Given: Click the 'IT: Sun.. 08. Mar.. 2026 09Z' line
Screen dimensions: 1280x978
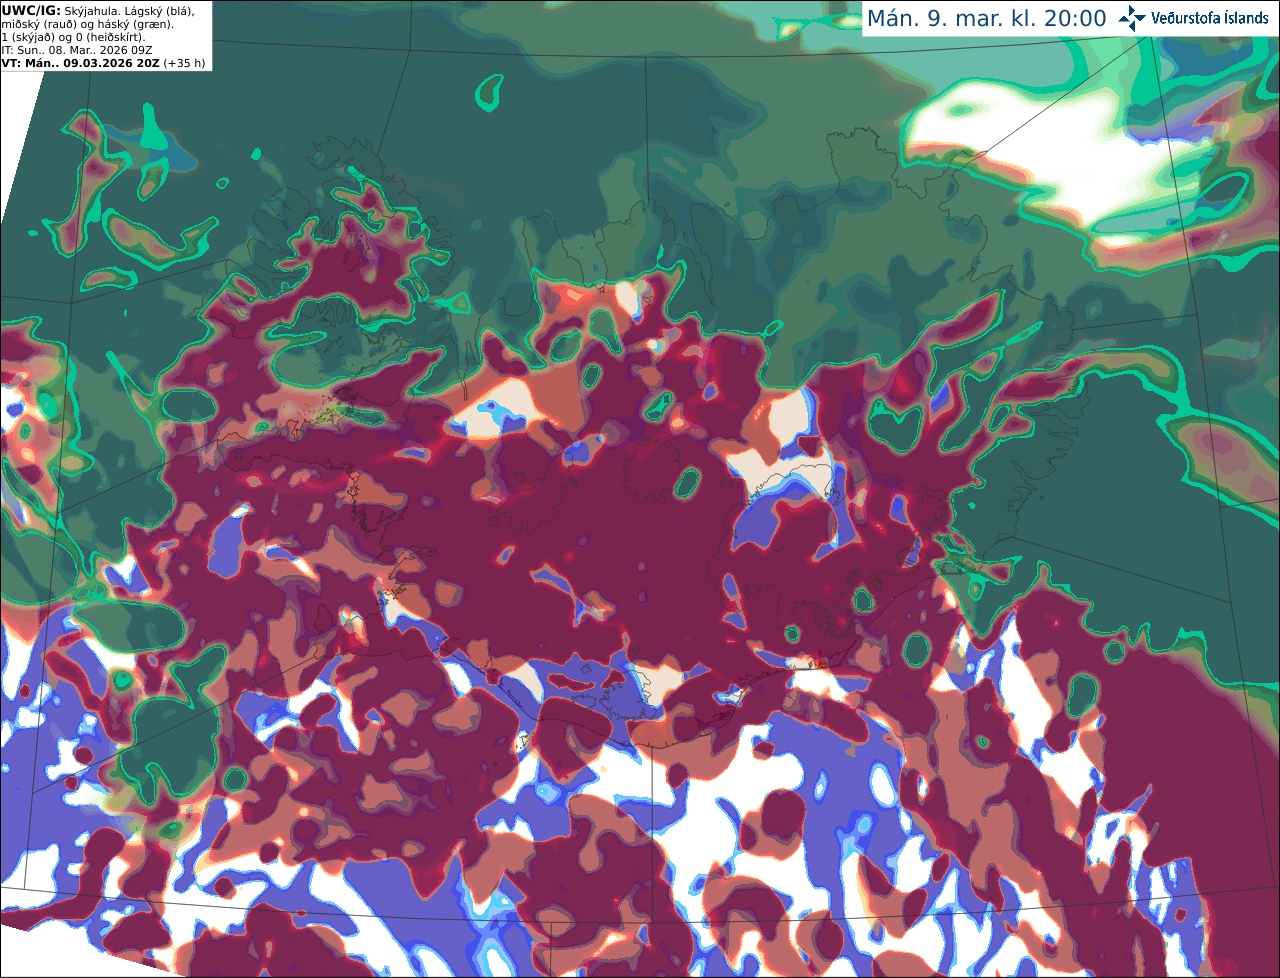Looking at the screenshot, I should [77, 50].
